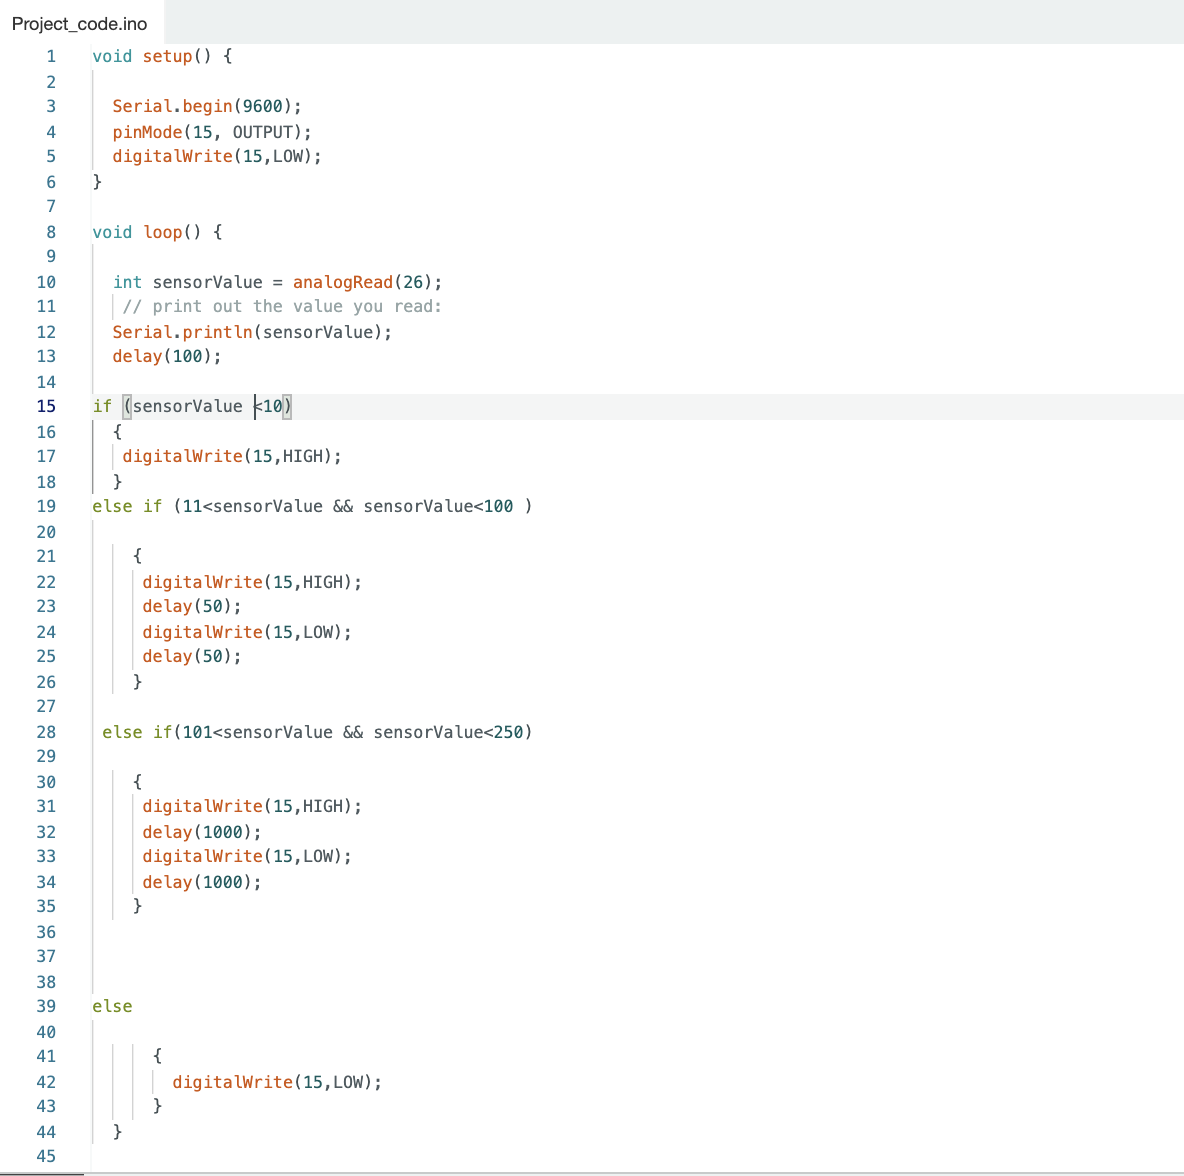Image resolution: width=1184 pixels, height=1176 pixels.
Task: Click line number 45 in the gutter
Action: coord(46,1156)
